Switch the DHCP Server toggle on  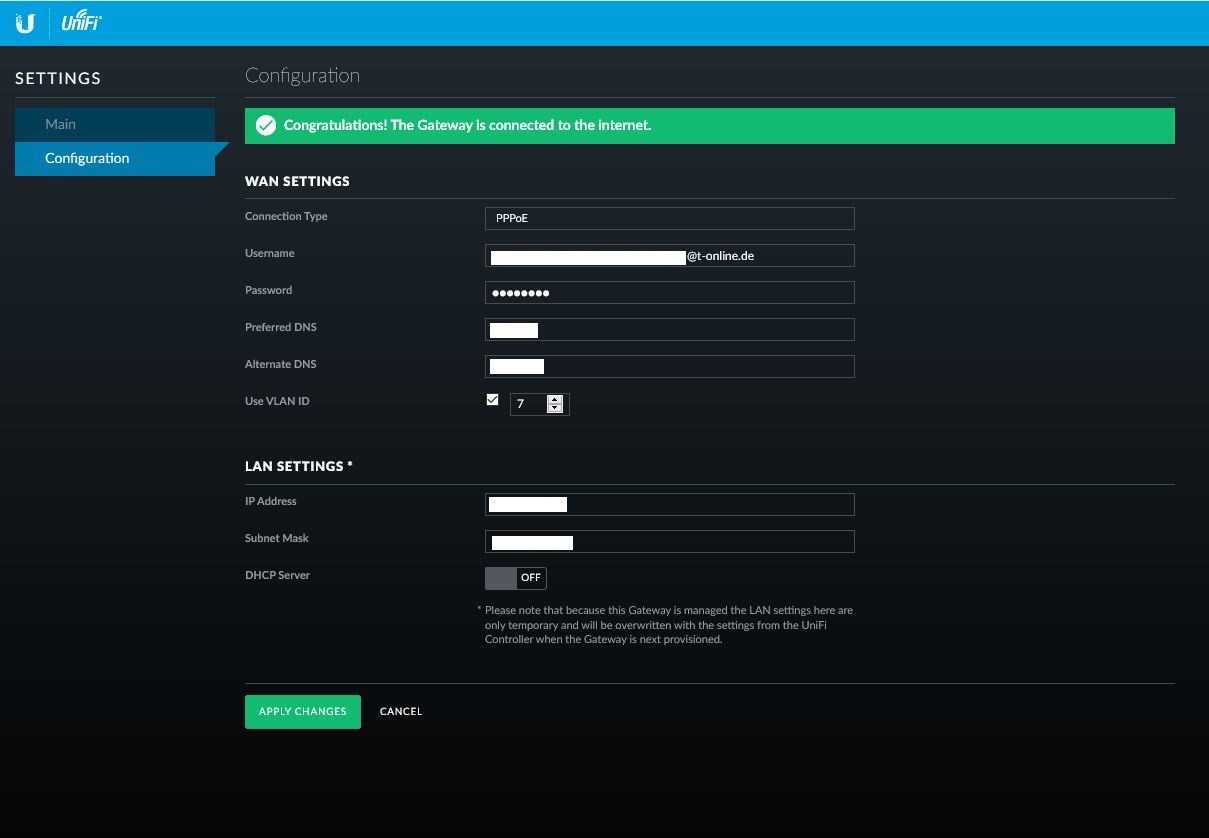click(x=515, y=578)
